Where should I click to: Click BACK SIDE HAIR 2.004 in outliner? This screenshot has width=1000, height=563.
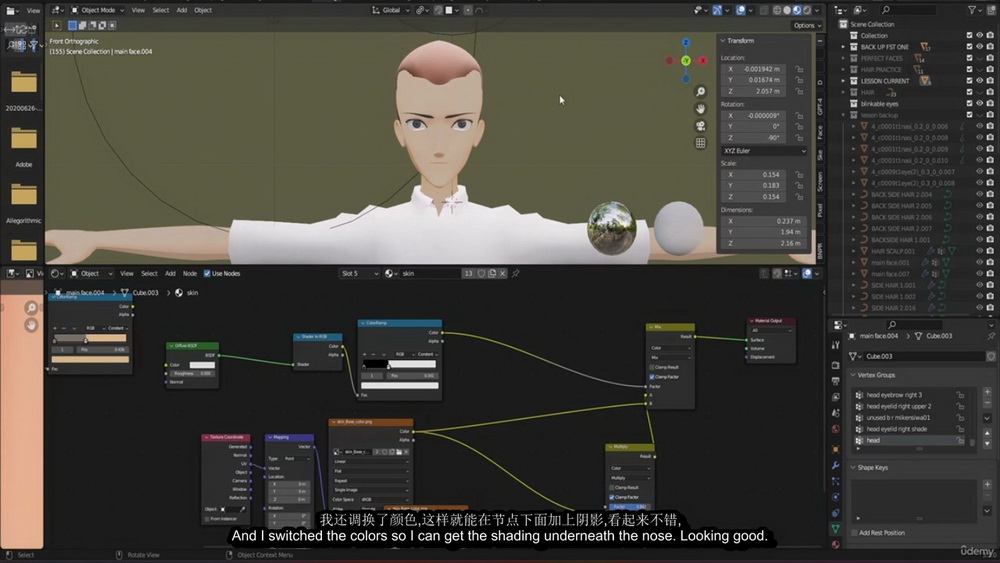pyautogui.click(x=901, y=194)
